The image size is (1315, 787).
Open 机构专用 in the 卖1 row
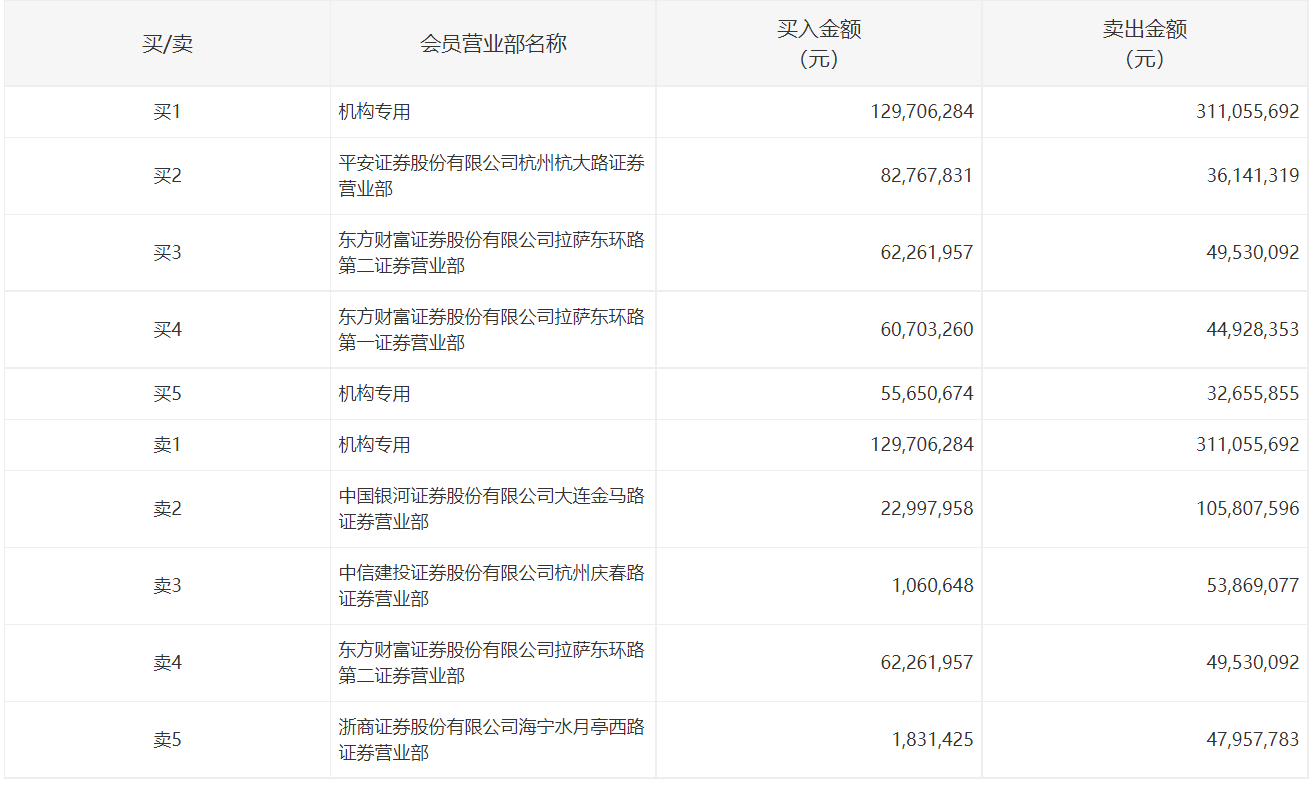[375, 445]
